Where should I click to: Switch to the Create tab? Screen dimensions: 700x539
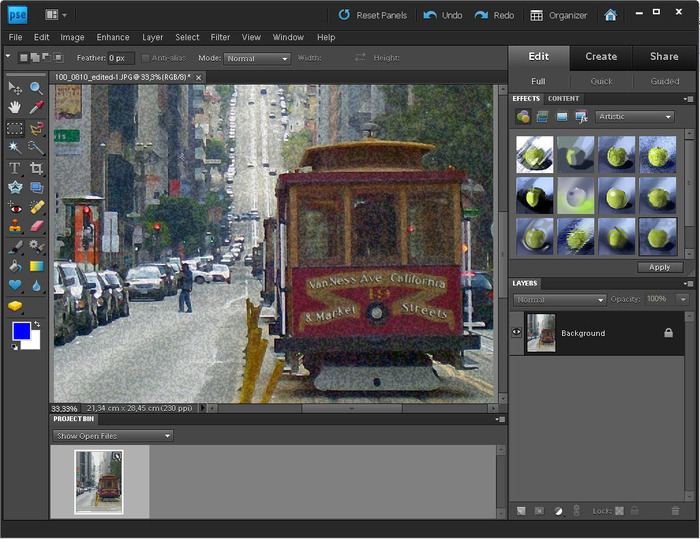601,57
